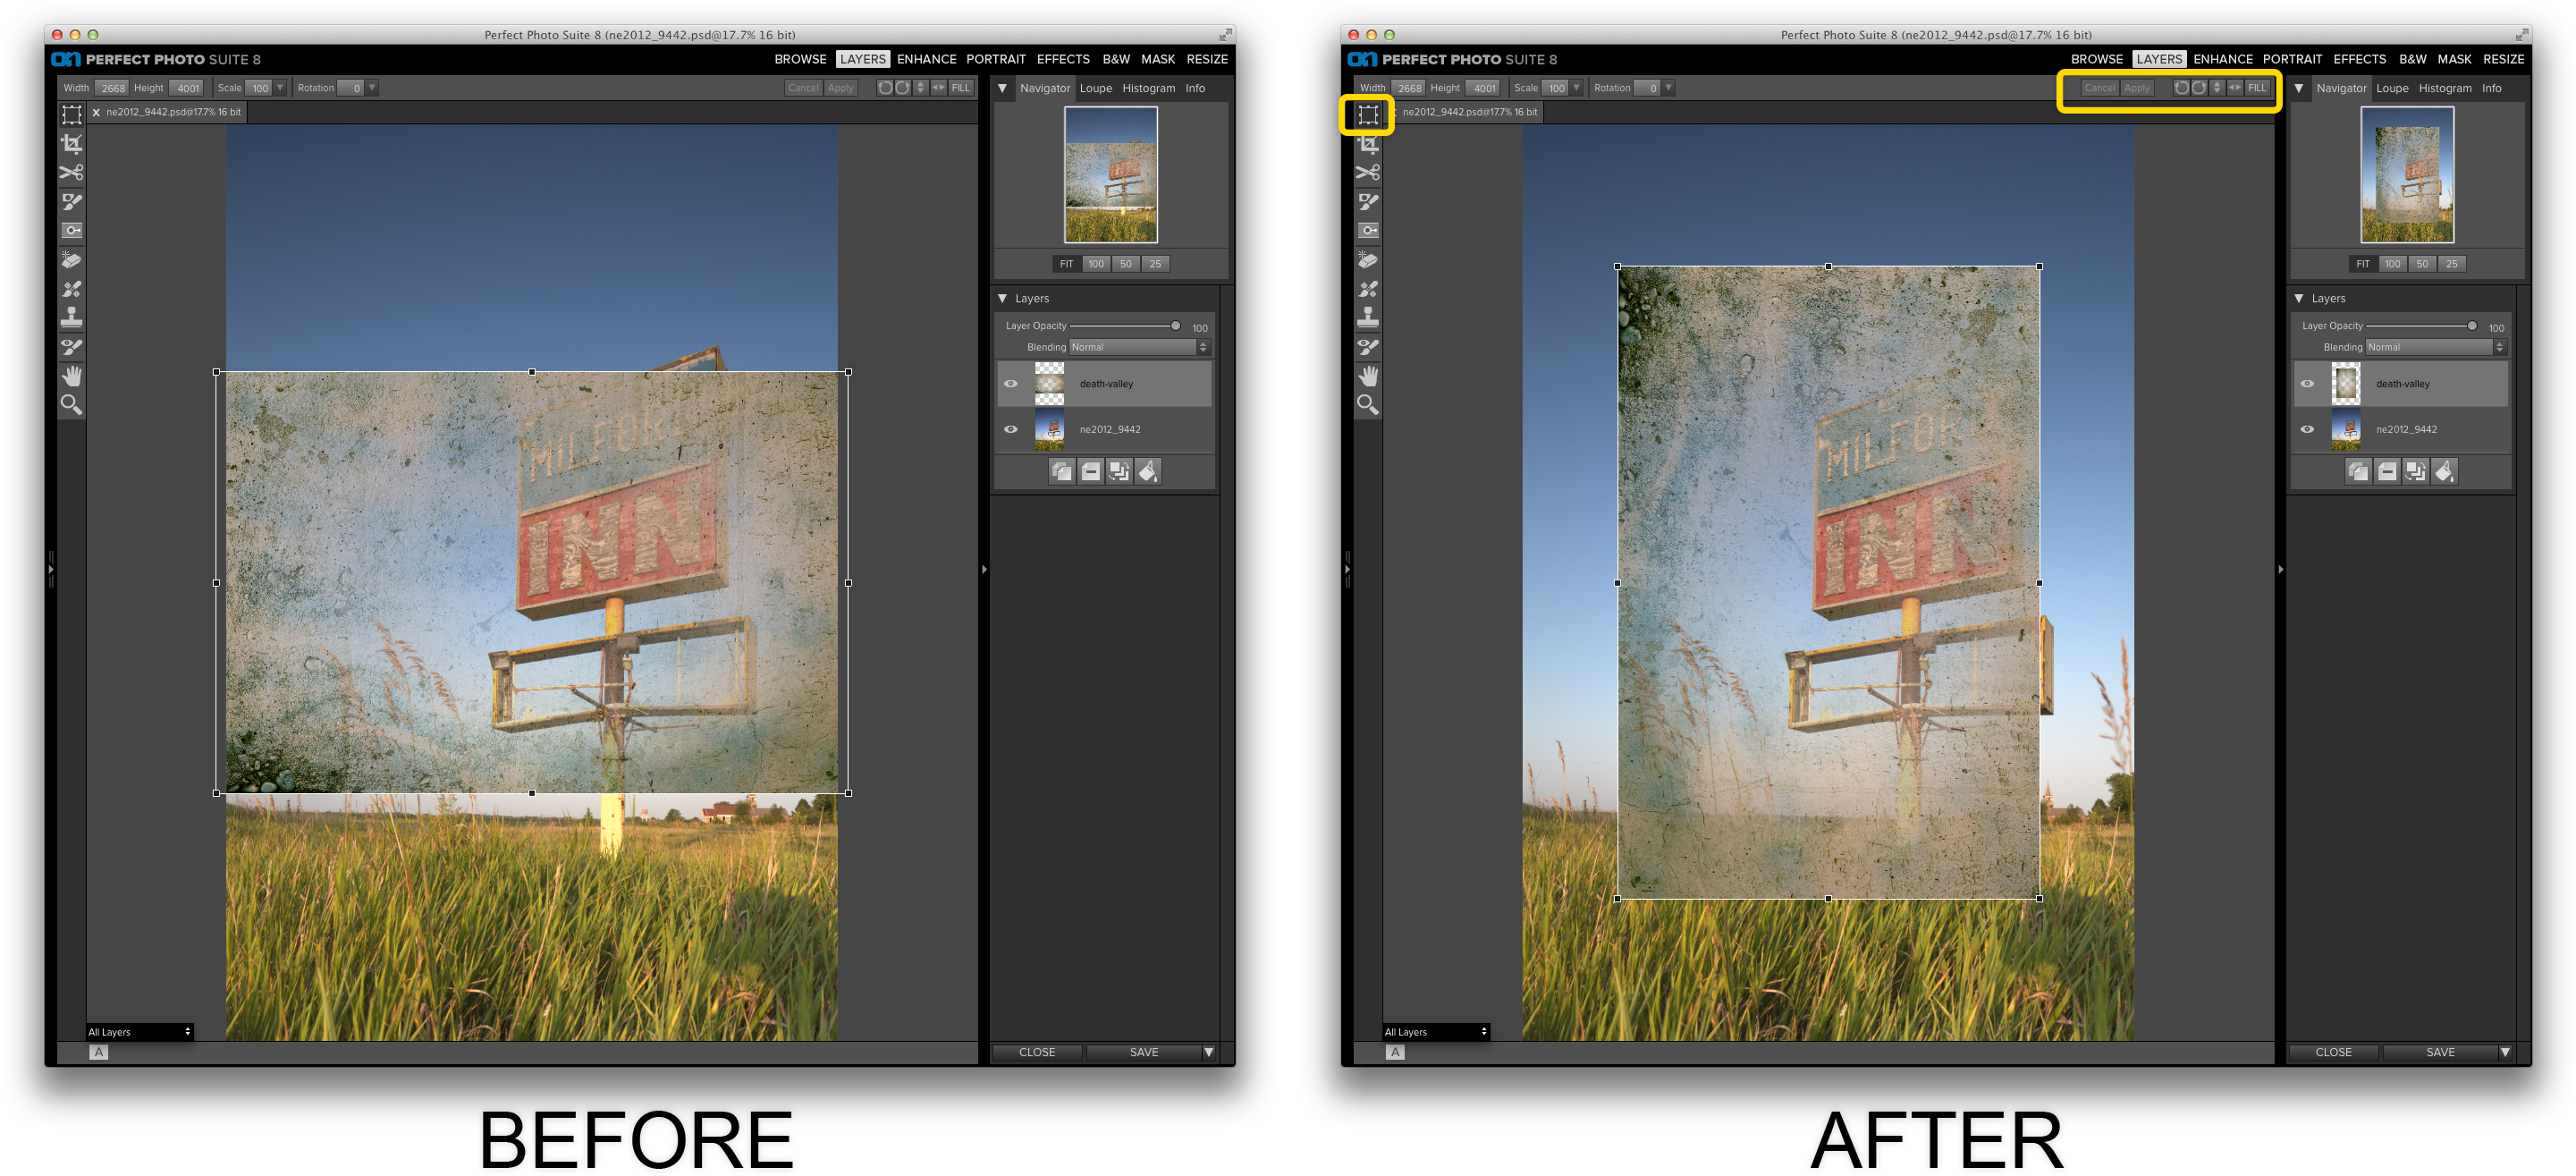
Task: Click flip vertical icon in BEFORE window
Action: [x=921, y=88]
